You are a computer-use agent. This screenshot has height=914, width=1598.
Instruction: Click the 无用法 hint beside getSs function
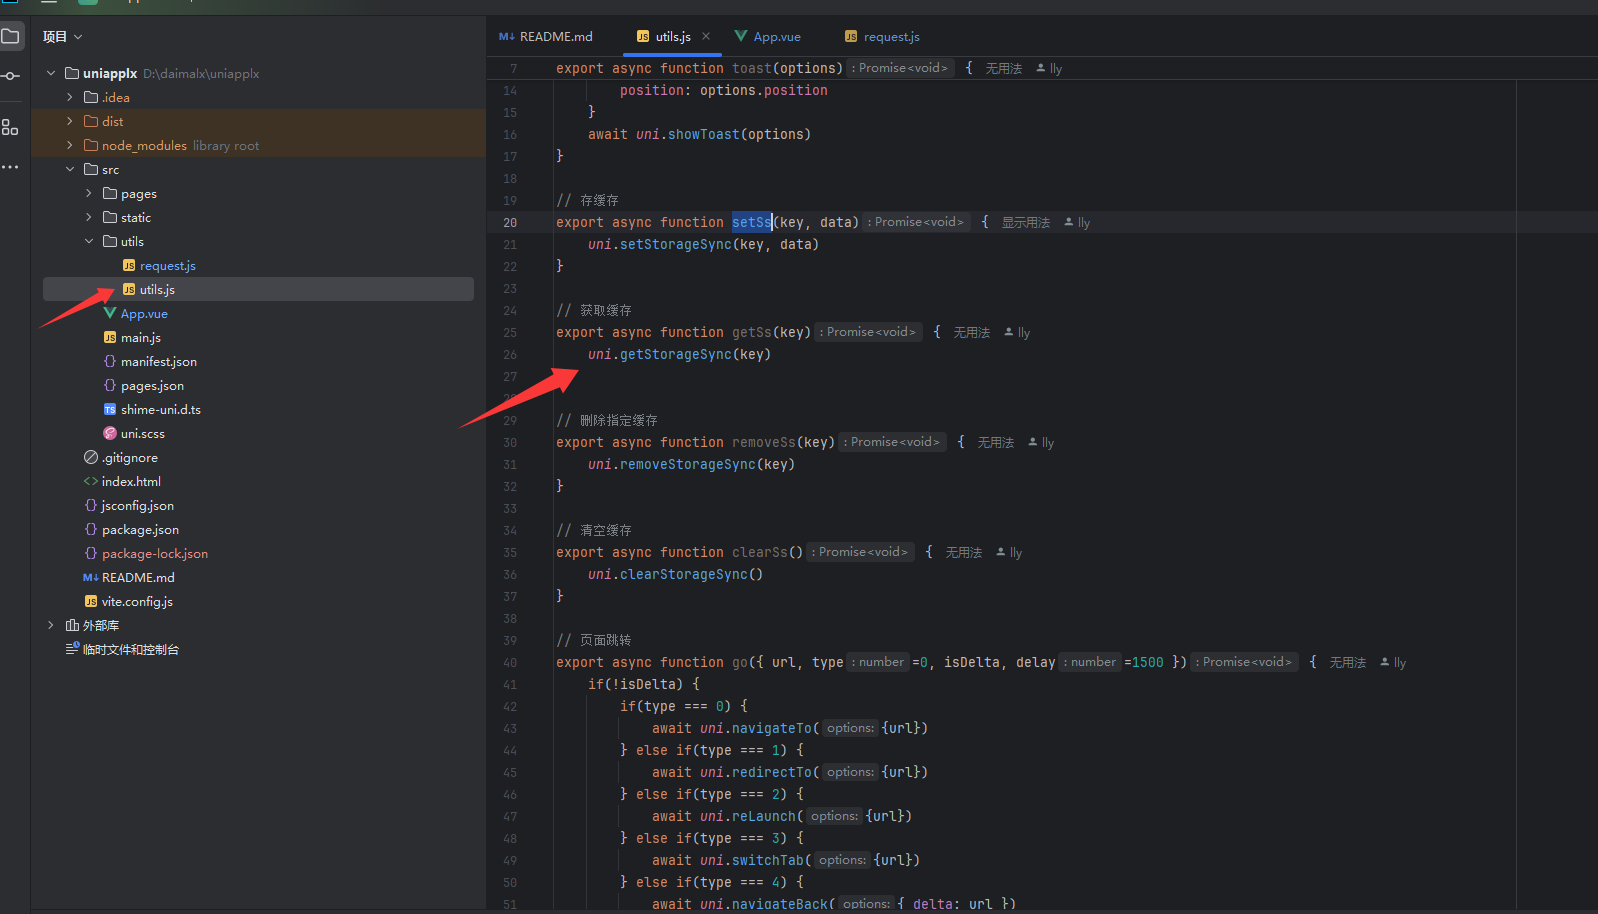point(971,332)
